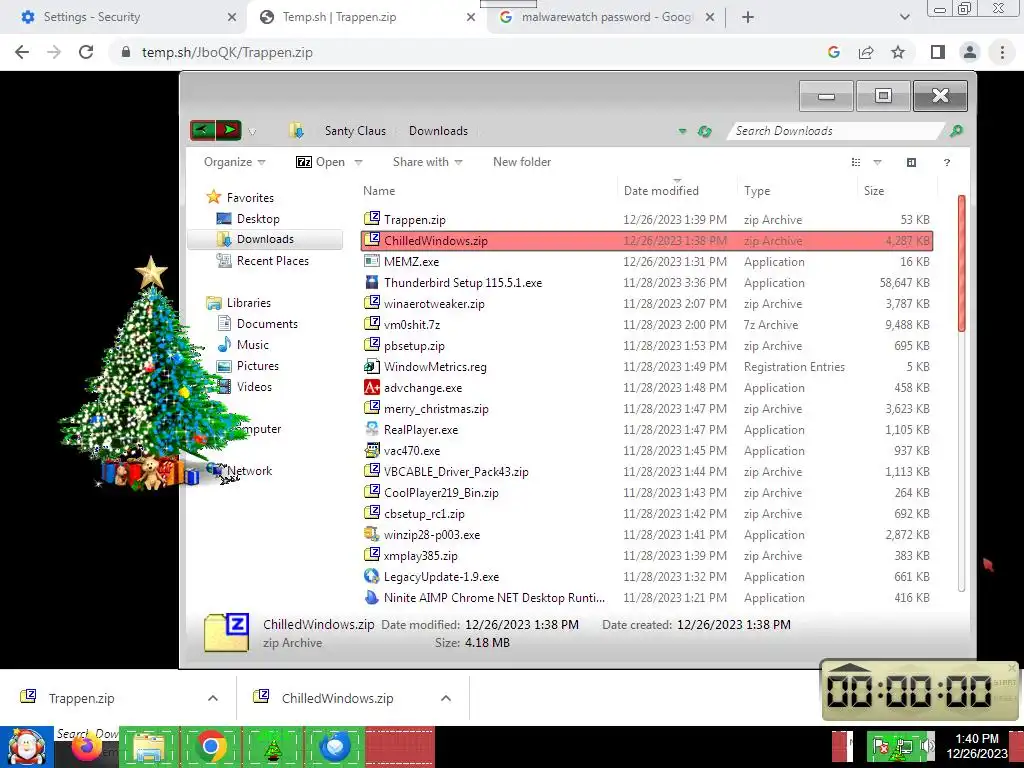1024x768 pixels.
Task: Go forward in Explorer navigation
Action: pos(229,131)
